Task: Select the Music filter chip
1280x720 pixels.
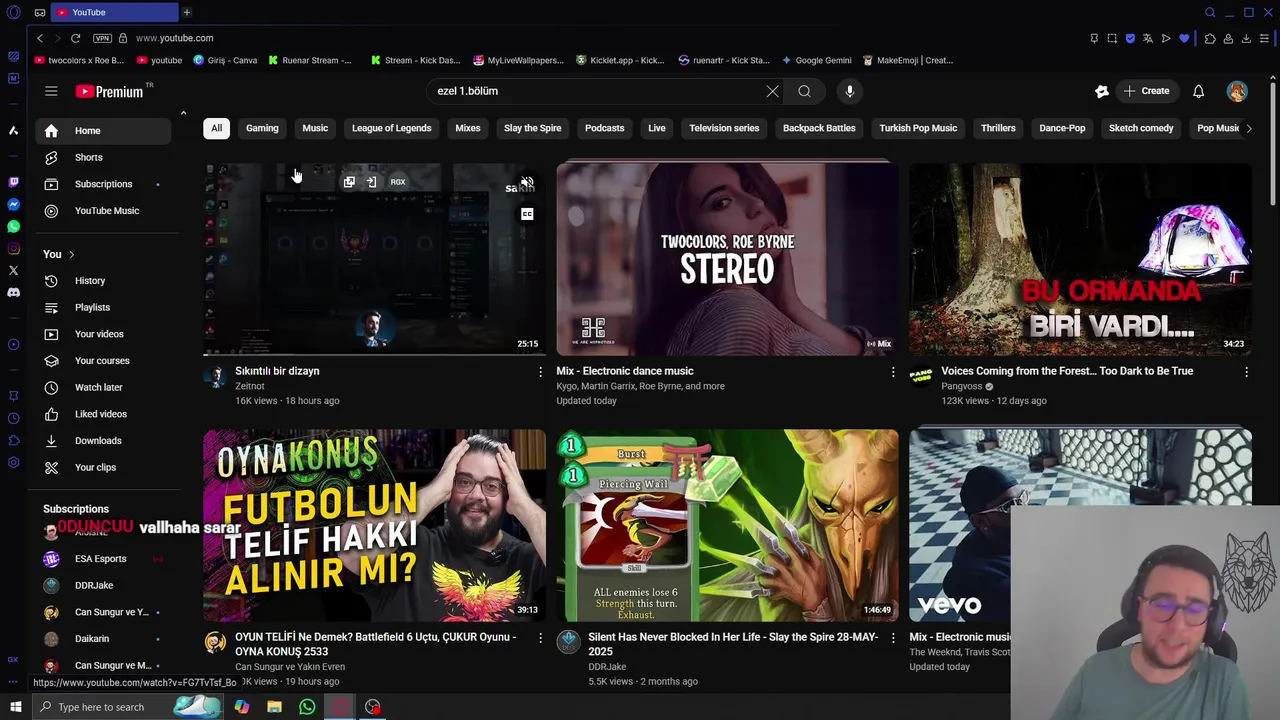Action: point(315,128)
